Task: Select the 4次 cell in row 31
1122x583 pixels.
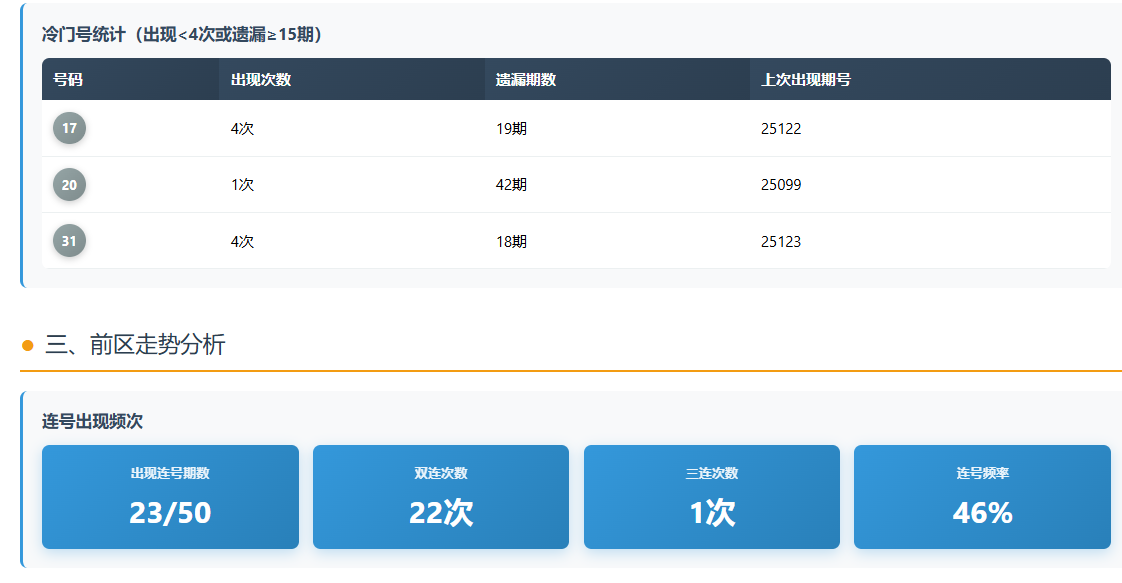Action: (x=351, y=241)
